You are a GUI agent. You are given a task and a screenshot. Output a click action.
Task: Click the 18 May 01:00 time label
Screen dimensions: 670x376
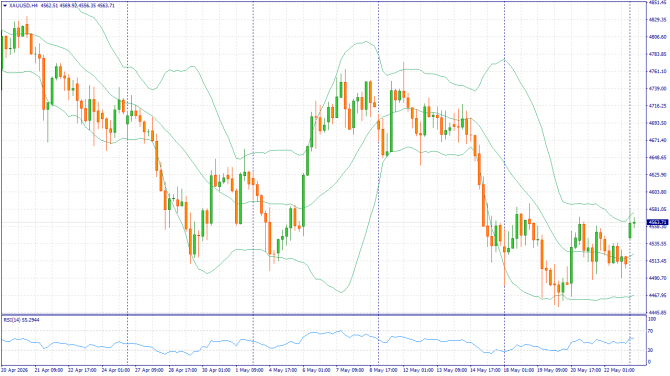[518, 370]
